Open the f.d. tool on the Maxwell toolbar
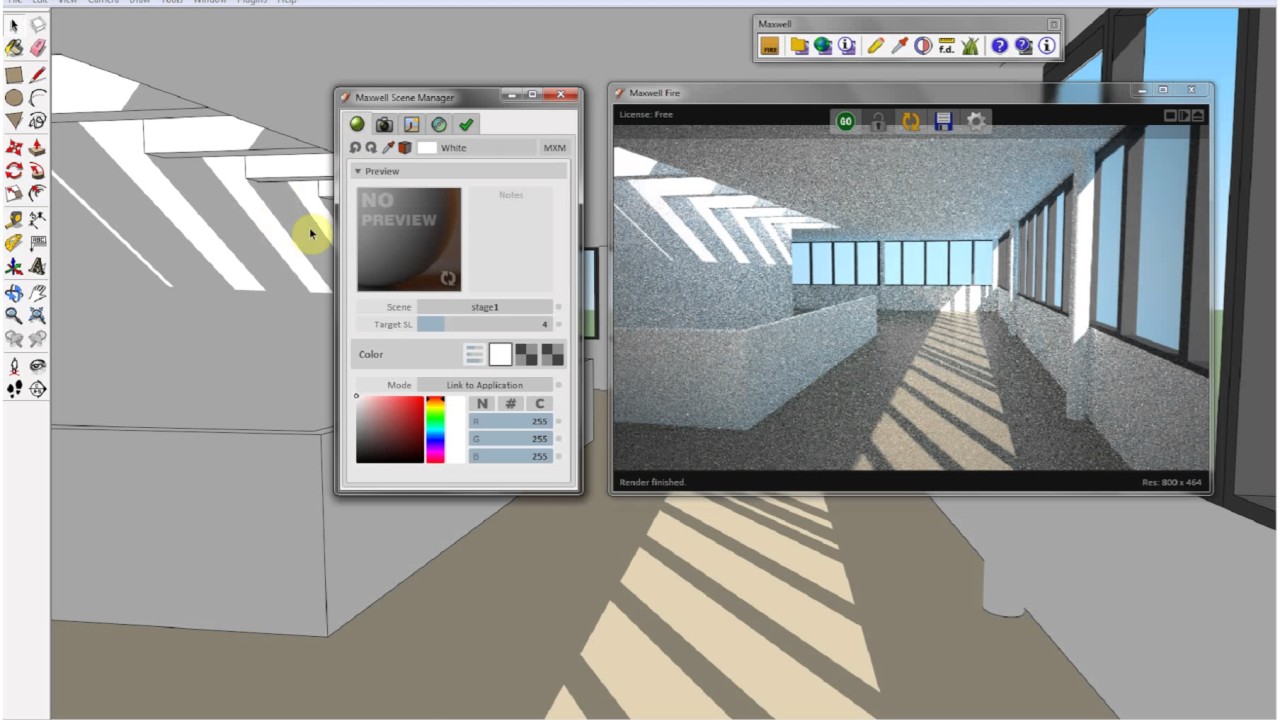The height and width of the screenshot is (720, 1280). coord(948,46)
